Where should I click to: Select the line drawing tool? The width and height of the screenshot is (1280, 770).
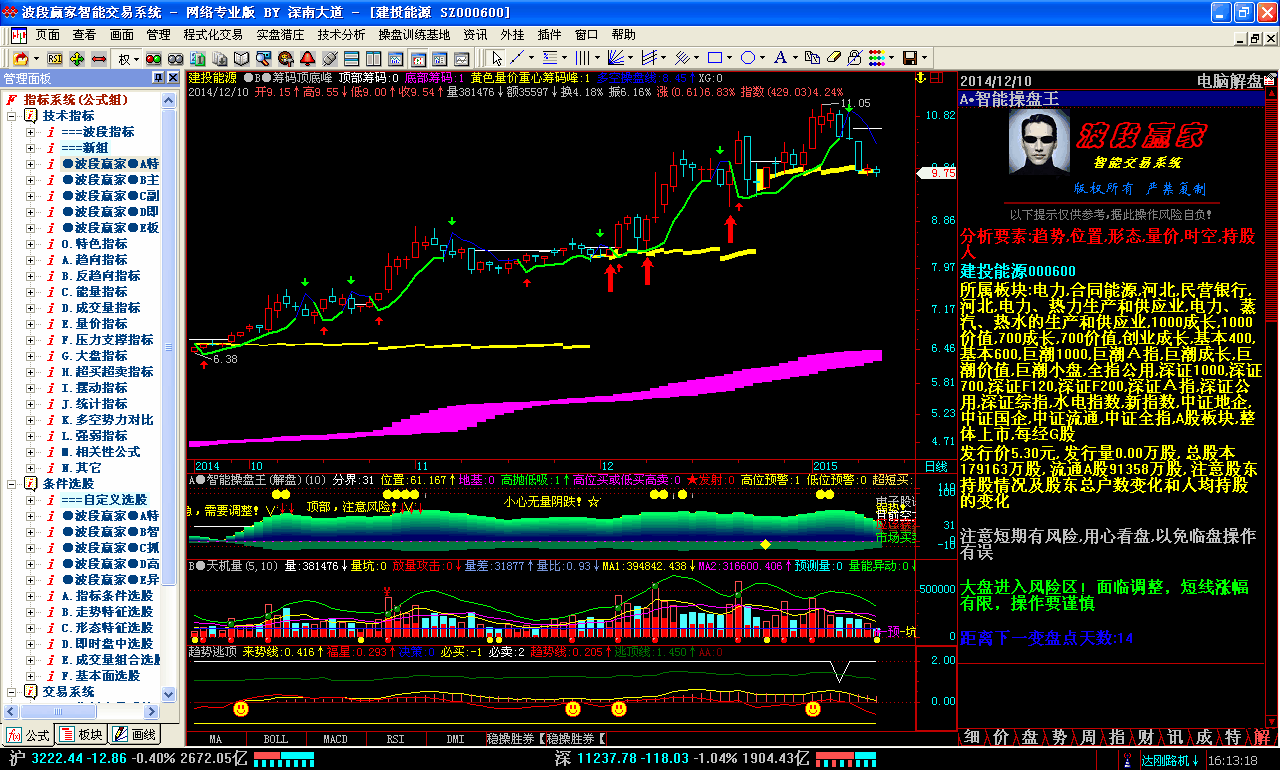(517, 58)
